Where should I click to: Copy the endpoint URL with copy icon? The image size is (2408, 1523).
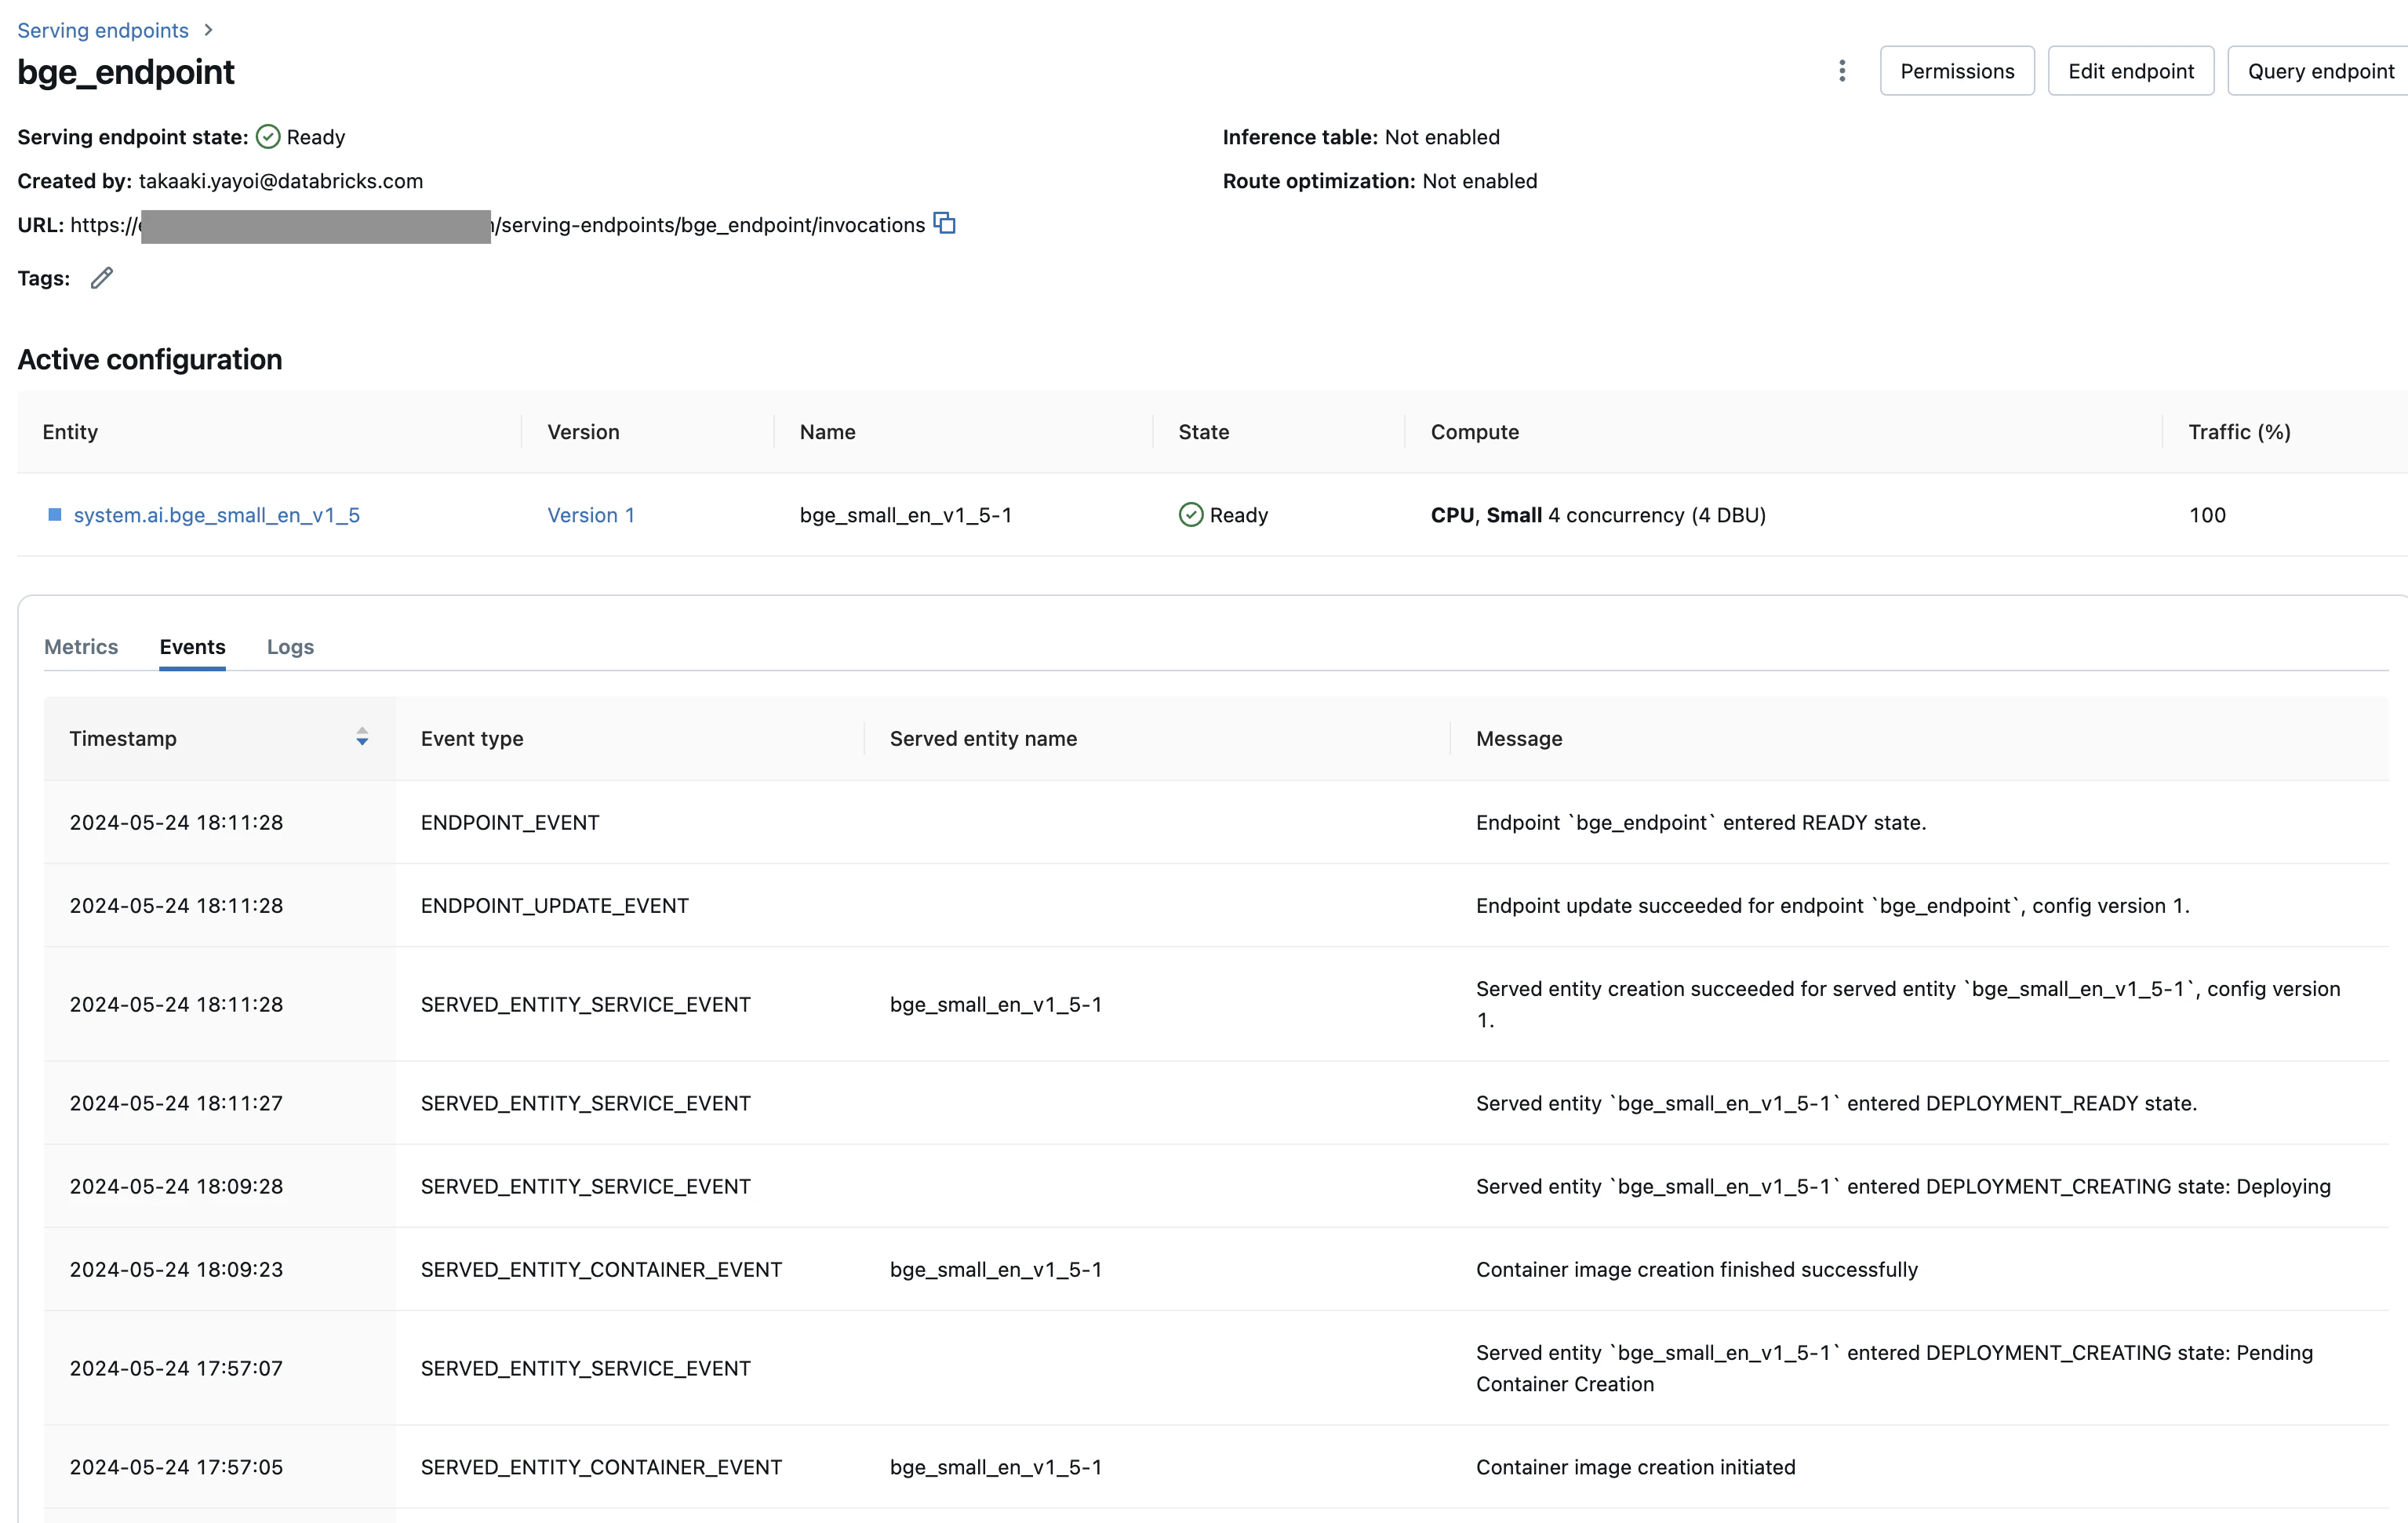pyautogui.click(x=944, y=223)
